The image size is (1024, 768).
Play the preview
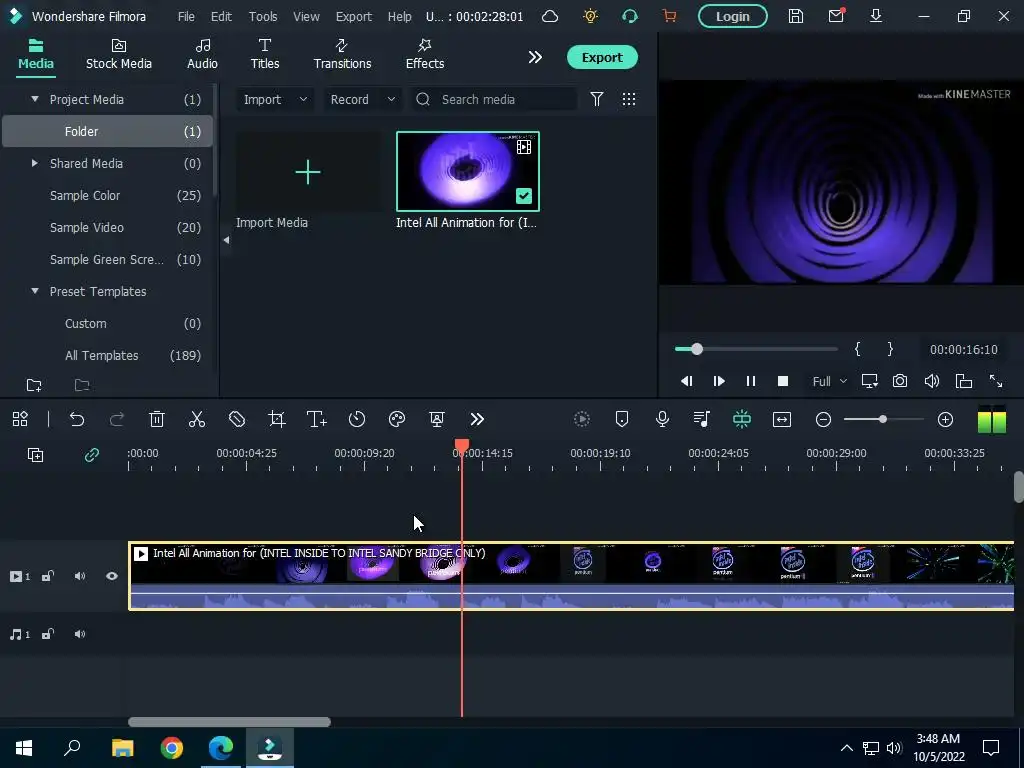[719, 381]
